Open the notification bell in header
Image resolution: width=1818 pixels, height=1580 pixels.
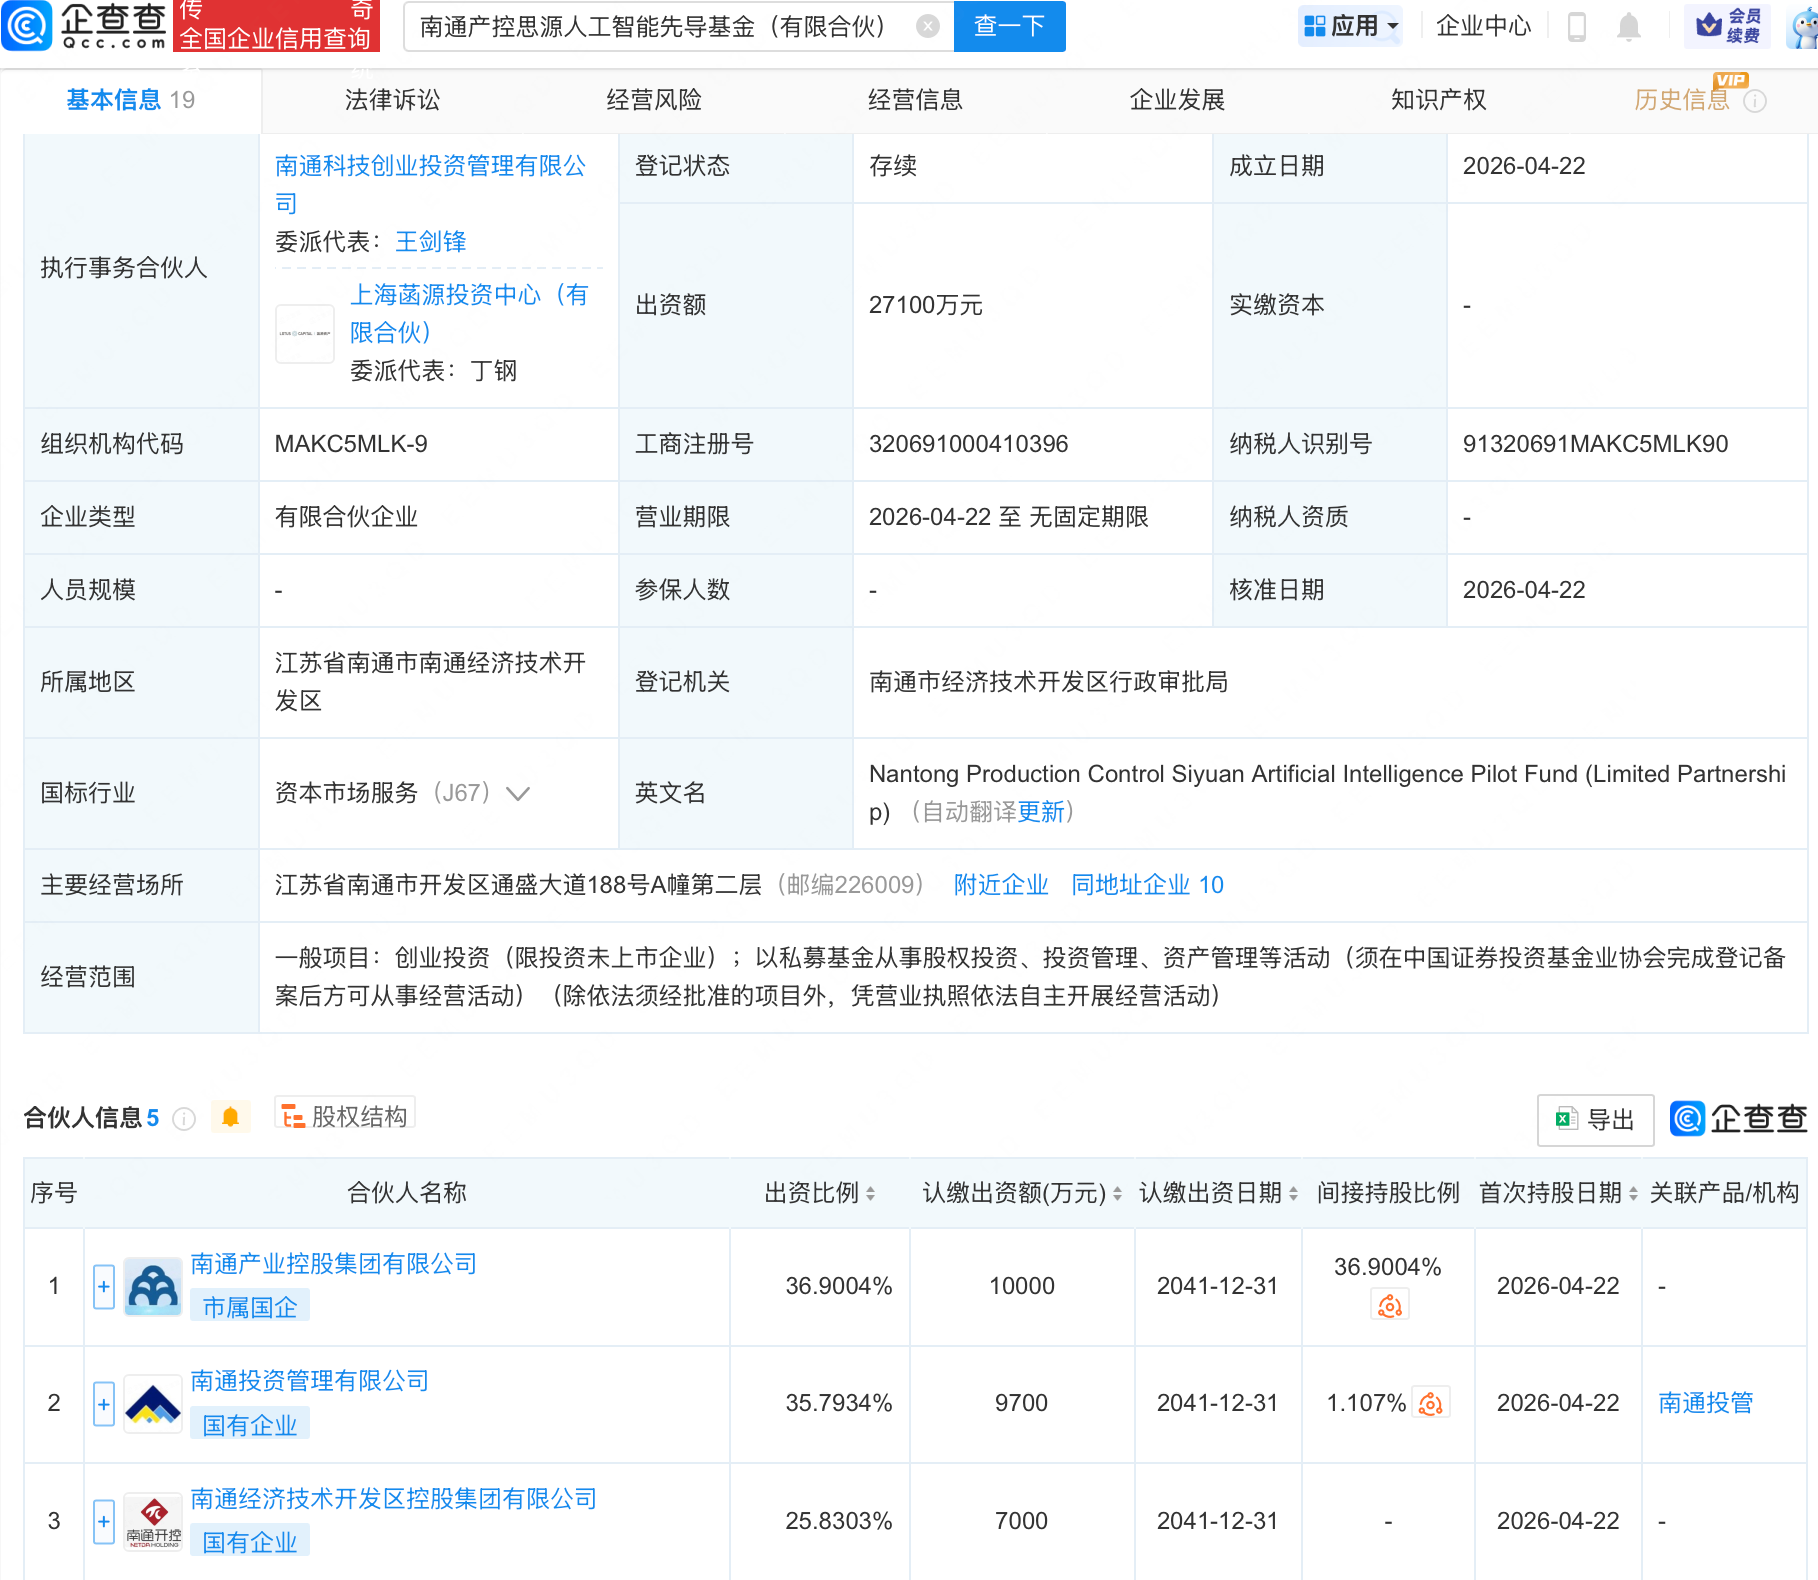tap(1628, 27)
